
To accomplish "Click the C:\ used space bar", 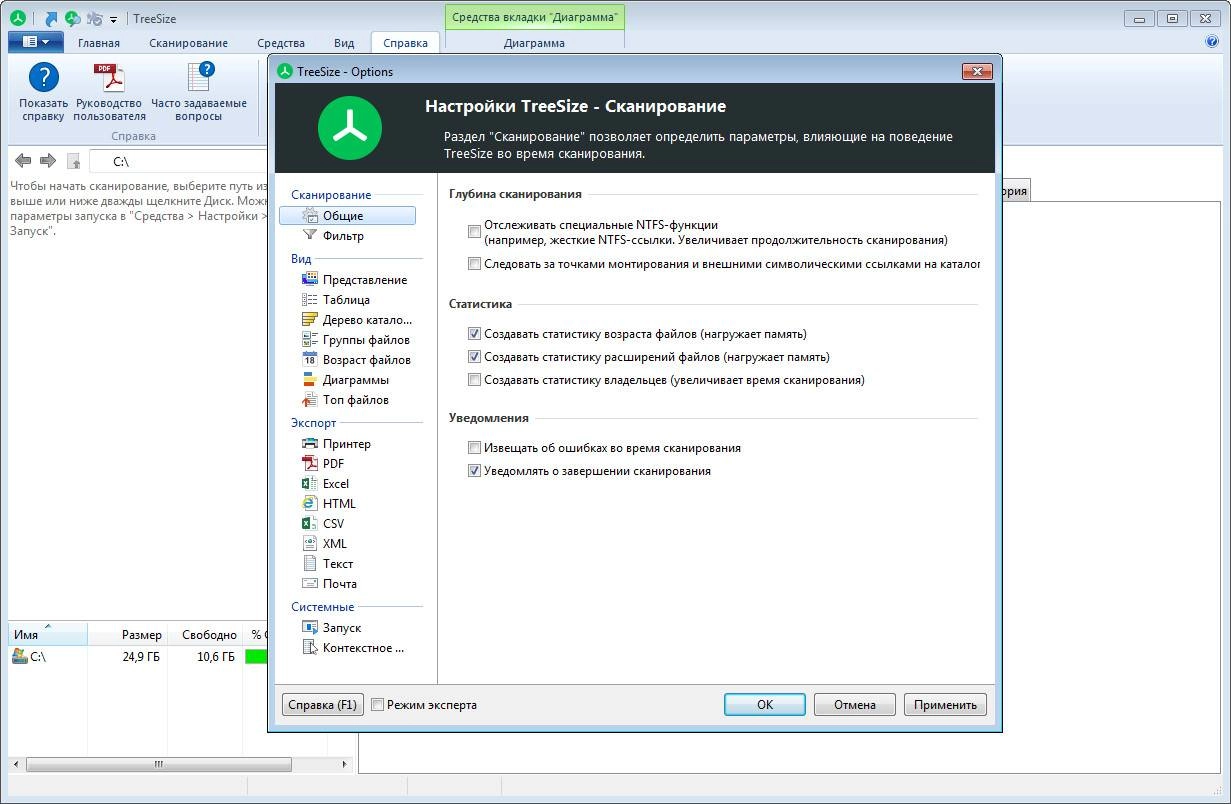I will click(x=256, y=657).
